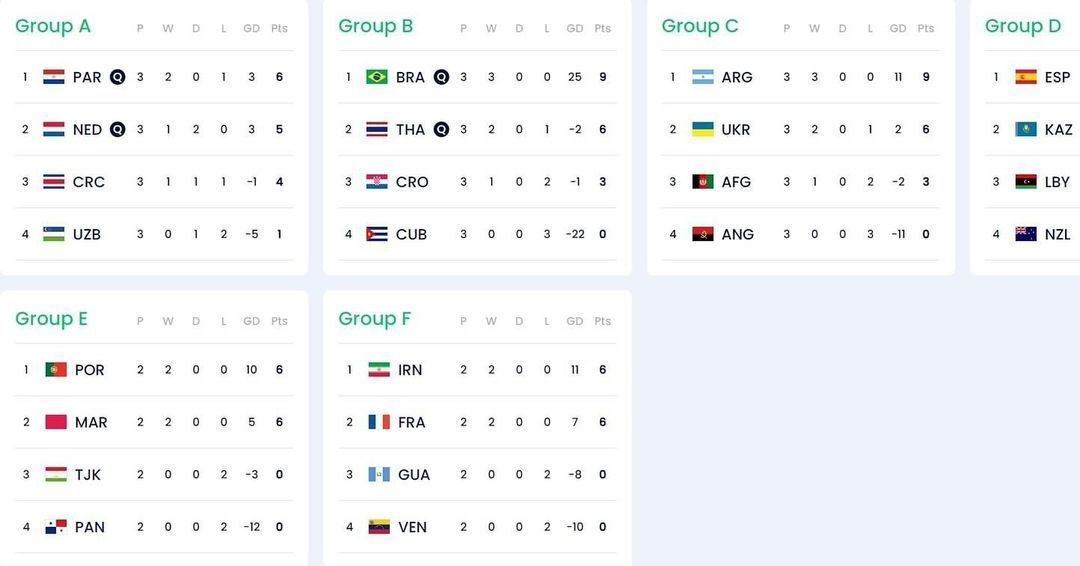The width and height of the screenshot is (1080, 566).
Task: Click the France flag in Group F
Action: click(379, 422)
